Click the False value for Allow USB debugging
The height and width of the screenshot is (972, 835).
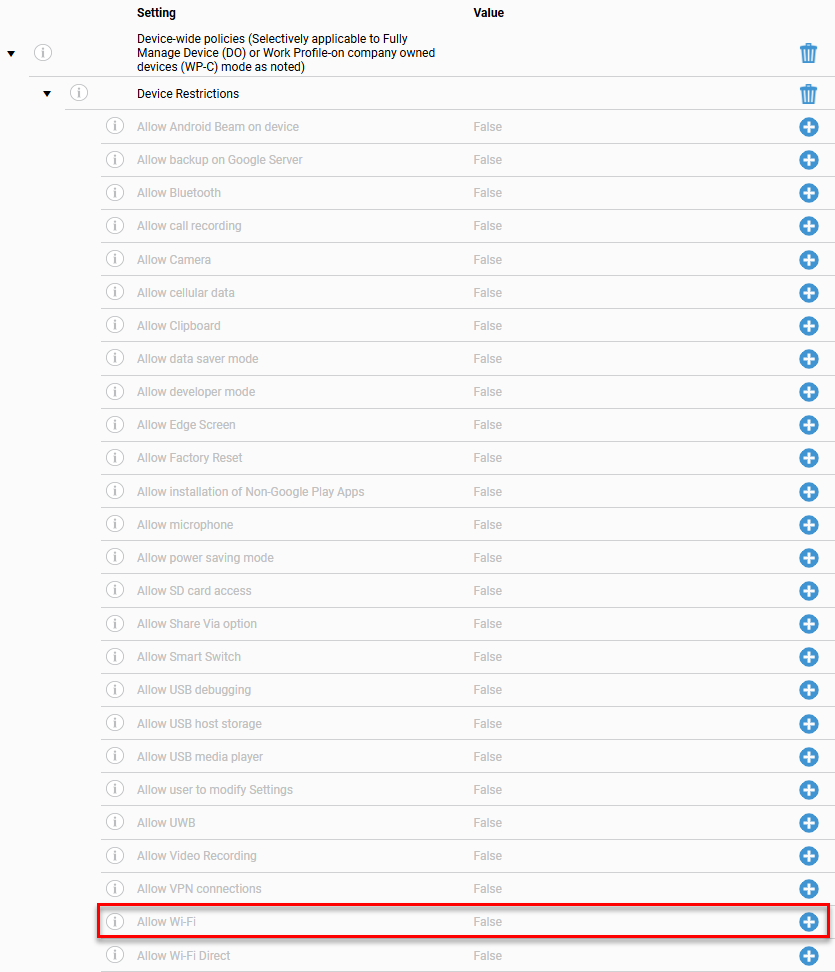tap(487, 690)
